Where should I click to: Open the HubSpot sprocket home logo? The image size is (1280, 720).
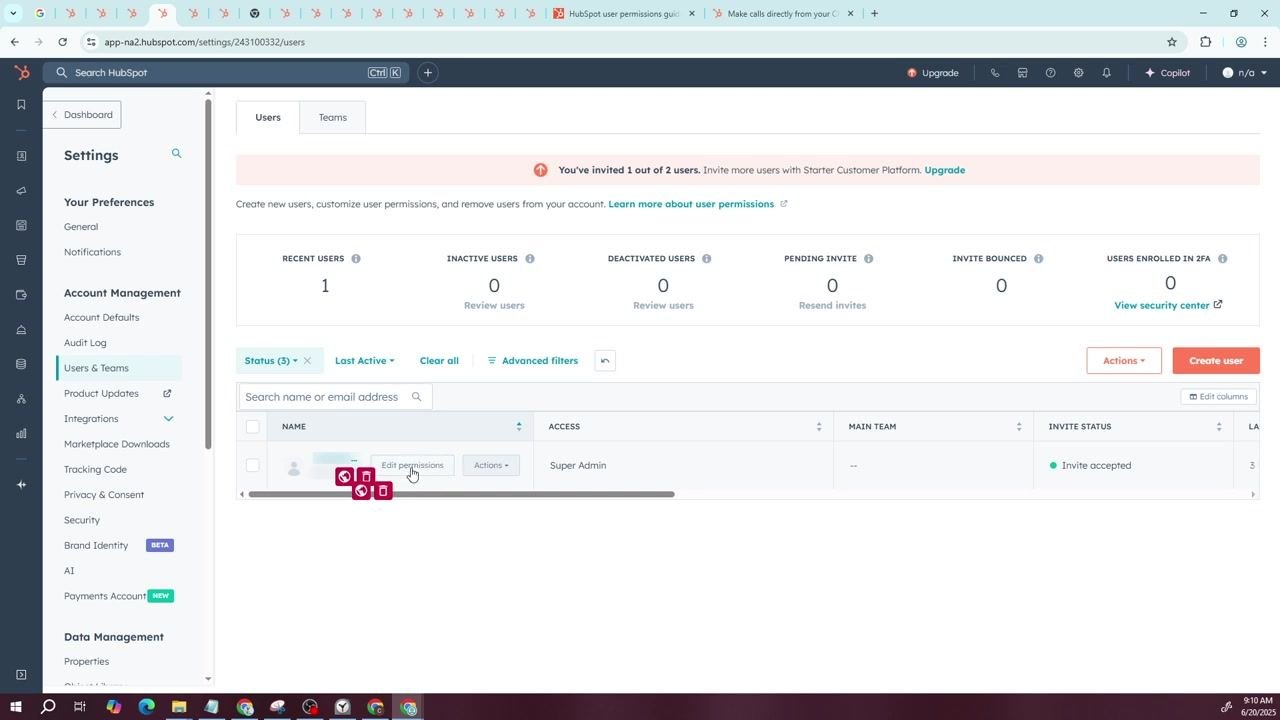[21, 73]
